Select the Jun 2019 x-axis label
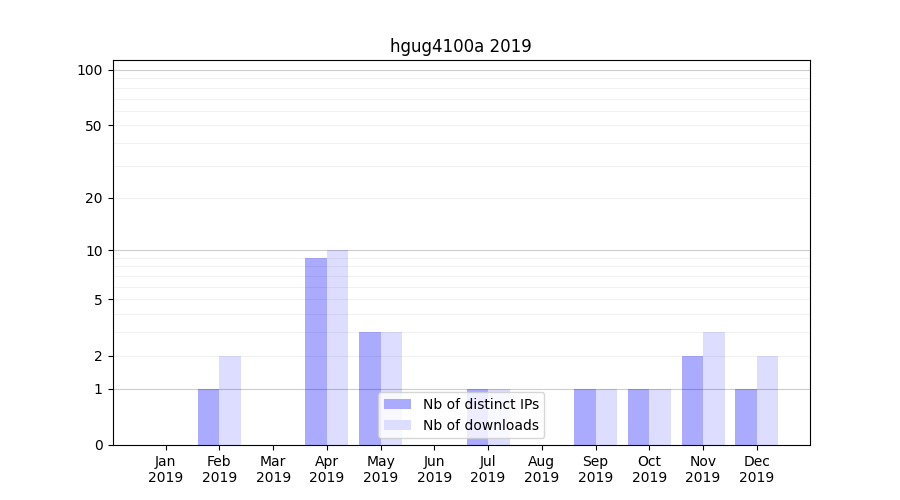Viewport: 900px width, 500px height. point(434,469)
